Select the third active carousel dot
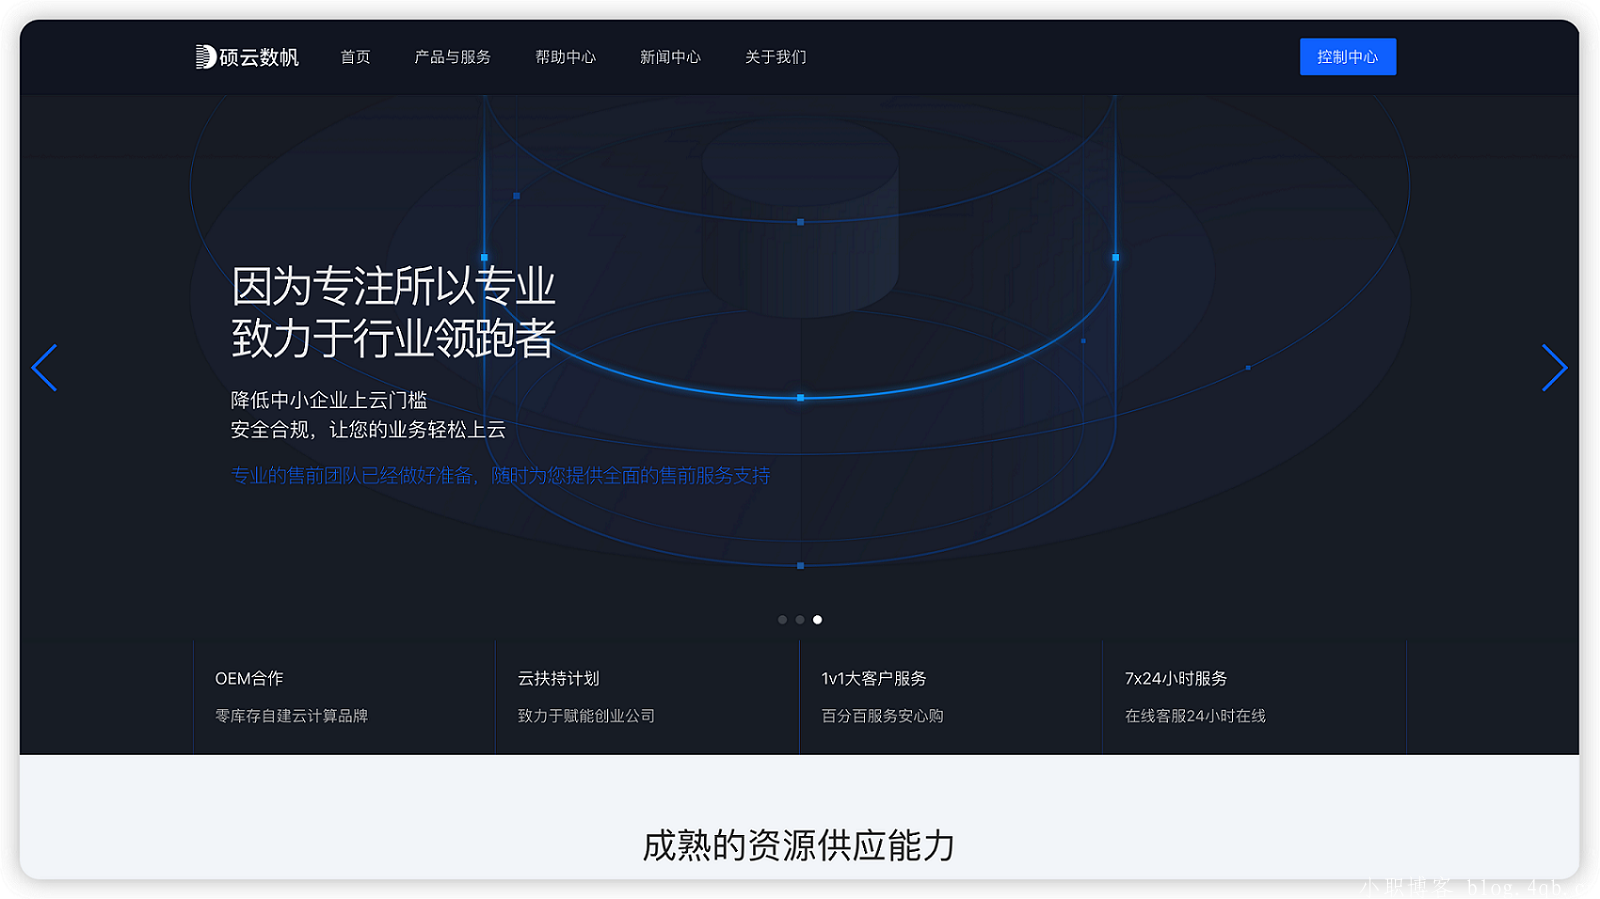The height and width of the screenshot is (899, 1600). point(817,620)
